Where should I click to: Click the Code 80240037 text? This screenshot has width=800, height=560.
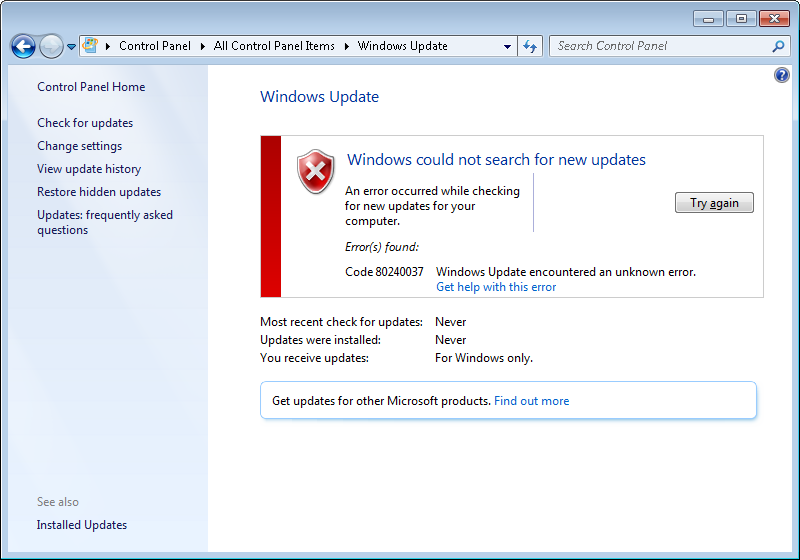pos(384,272)
